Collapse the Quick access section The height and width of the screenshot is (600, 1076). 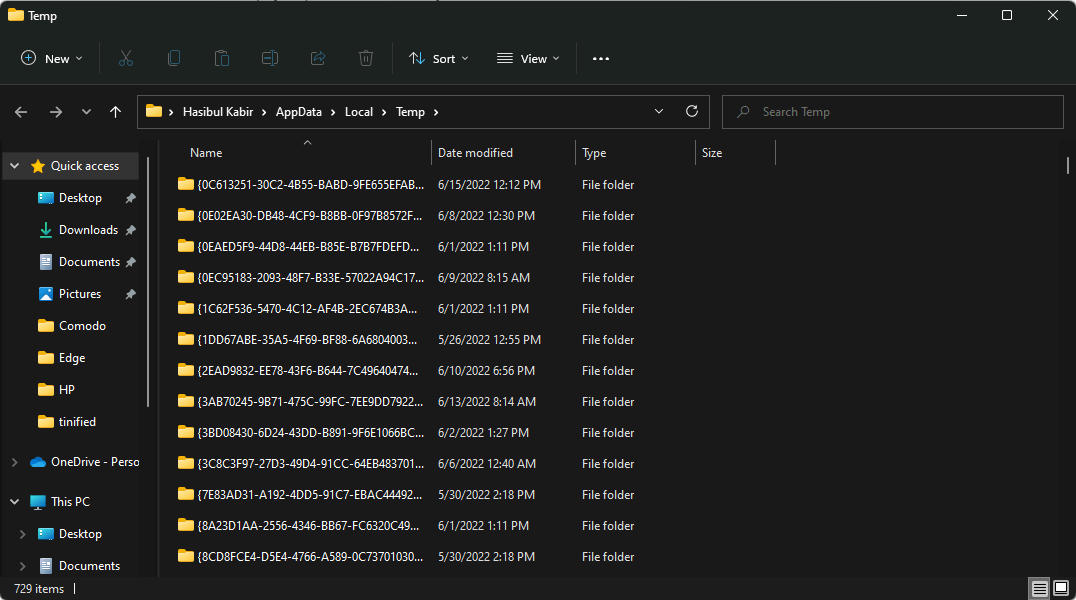point(14,166)
